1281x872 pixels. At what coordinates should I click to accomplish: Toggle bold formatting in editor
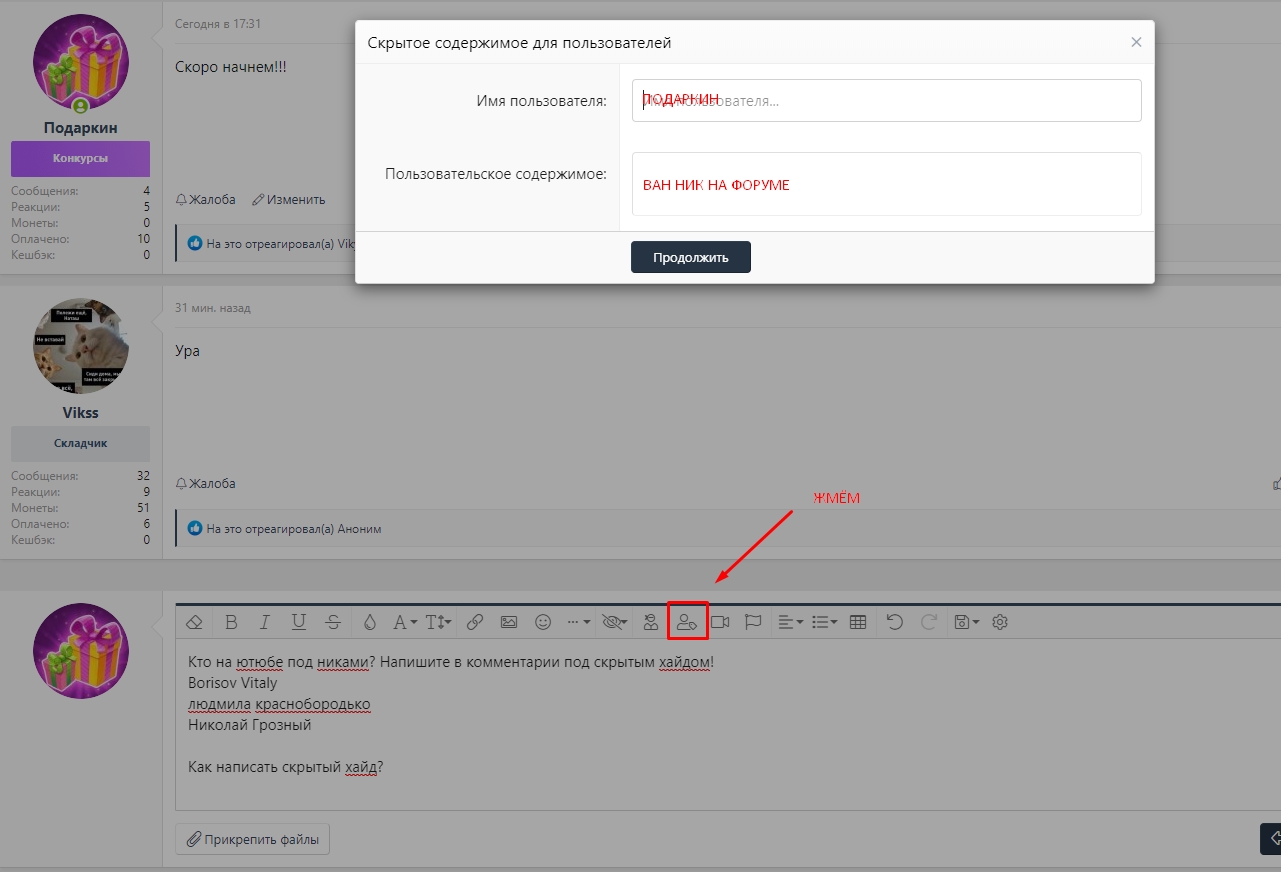231,622
